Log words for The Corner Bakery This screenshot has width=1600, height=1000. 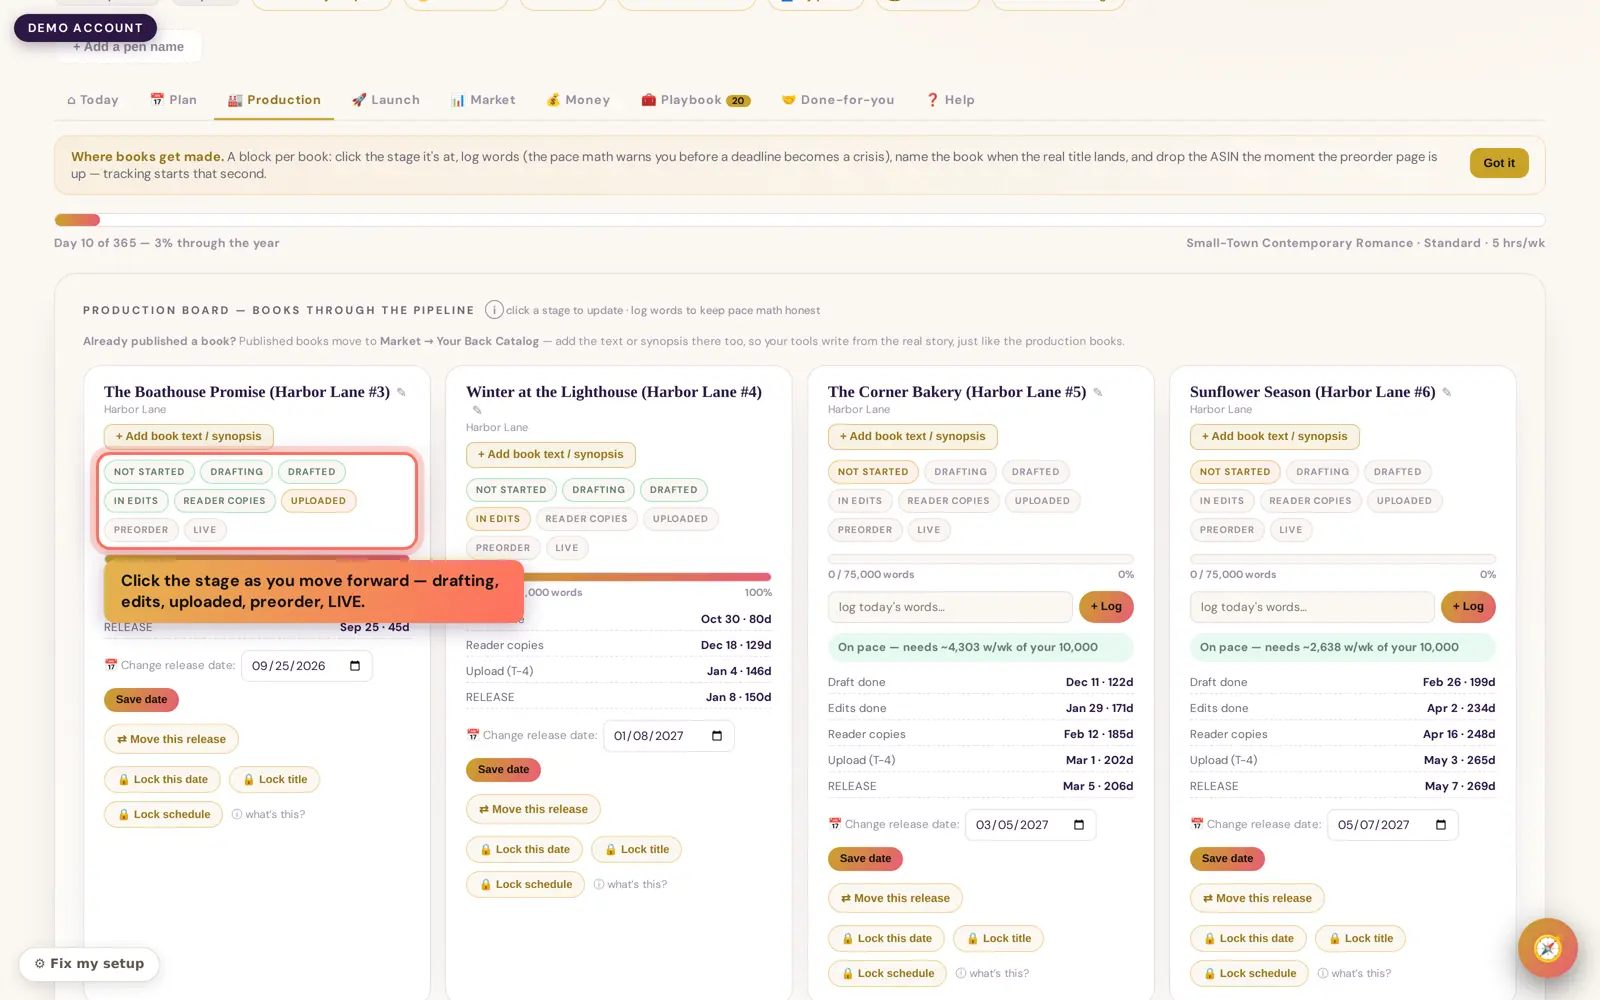click(x=1106, y=607)
